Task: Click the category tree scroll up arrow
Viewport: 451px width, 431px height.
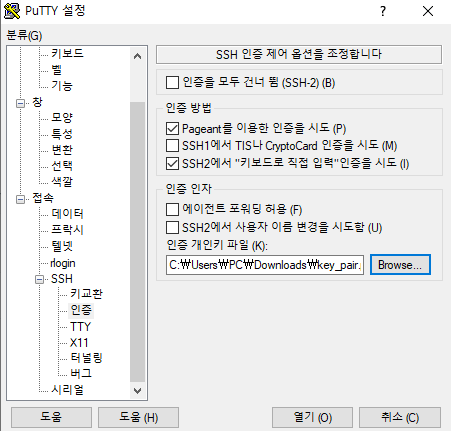Action: 137,56
